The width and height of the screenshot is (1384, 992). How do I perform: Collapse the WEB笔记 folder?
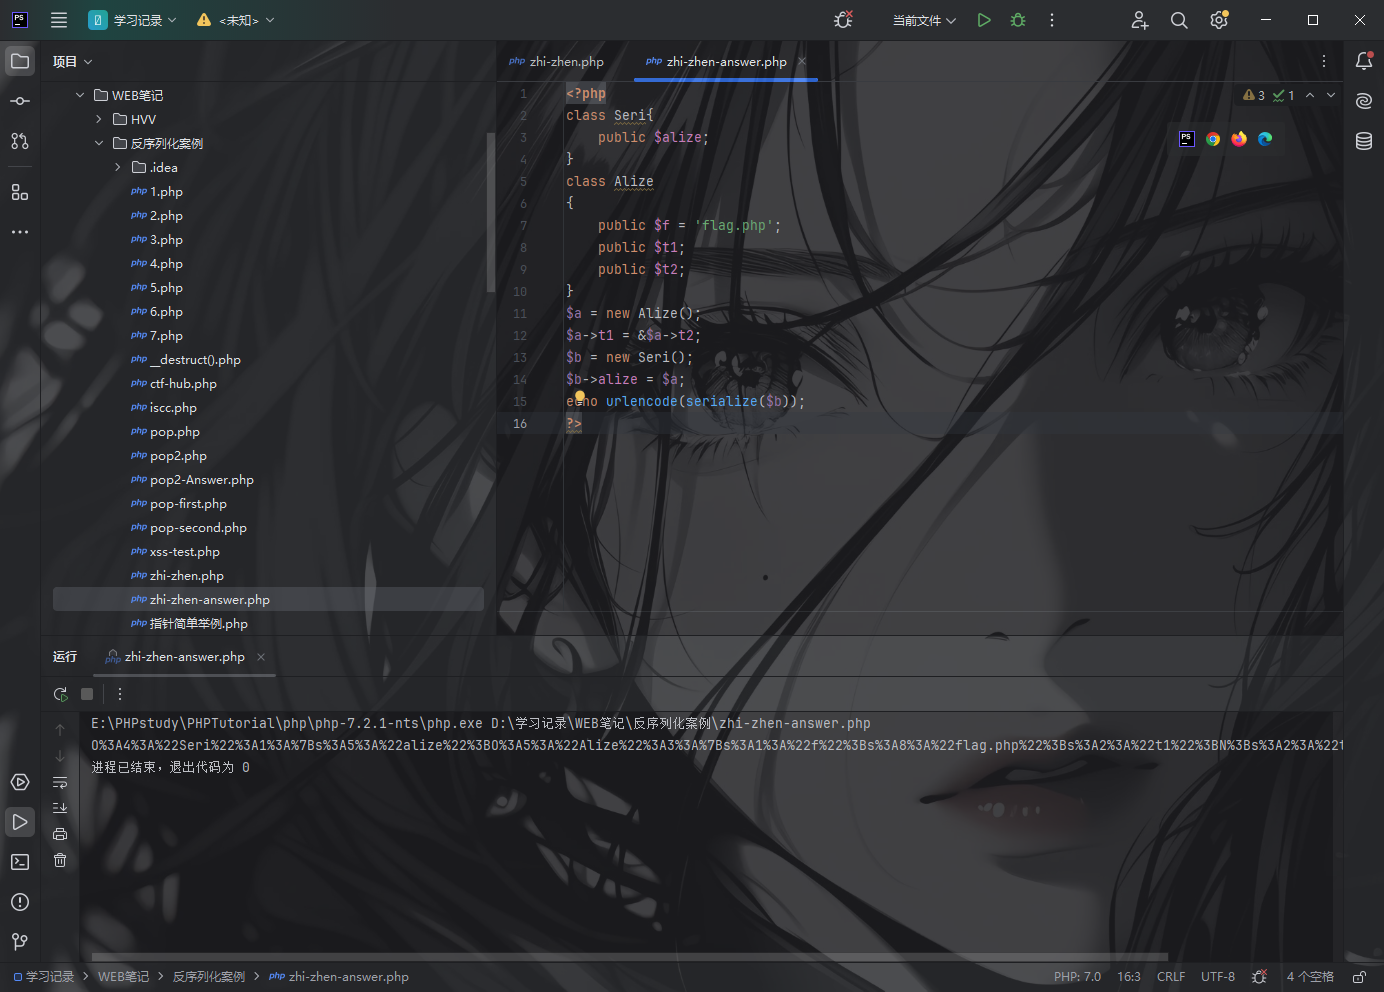pos(80,95)
